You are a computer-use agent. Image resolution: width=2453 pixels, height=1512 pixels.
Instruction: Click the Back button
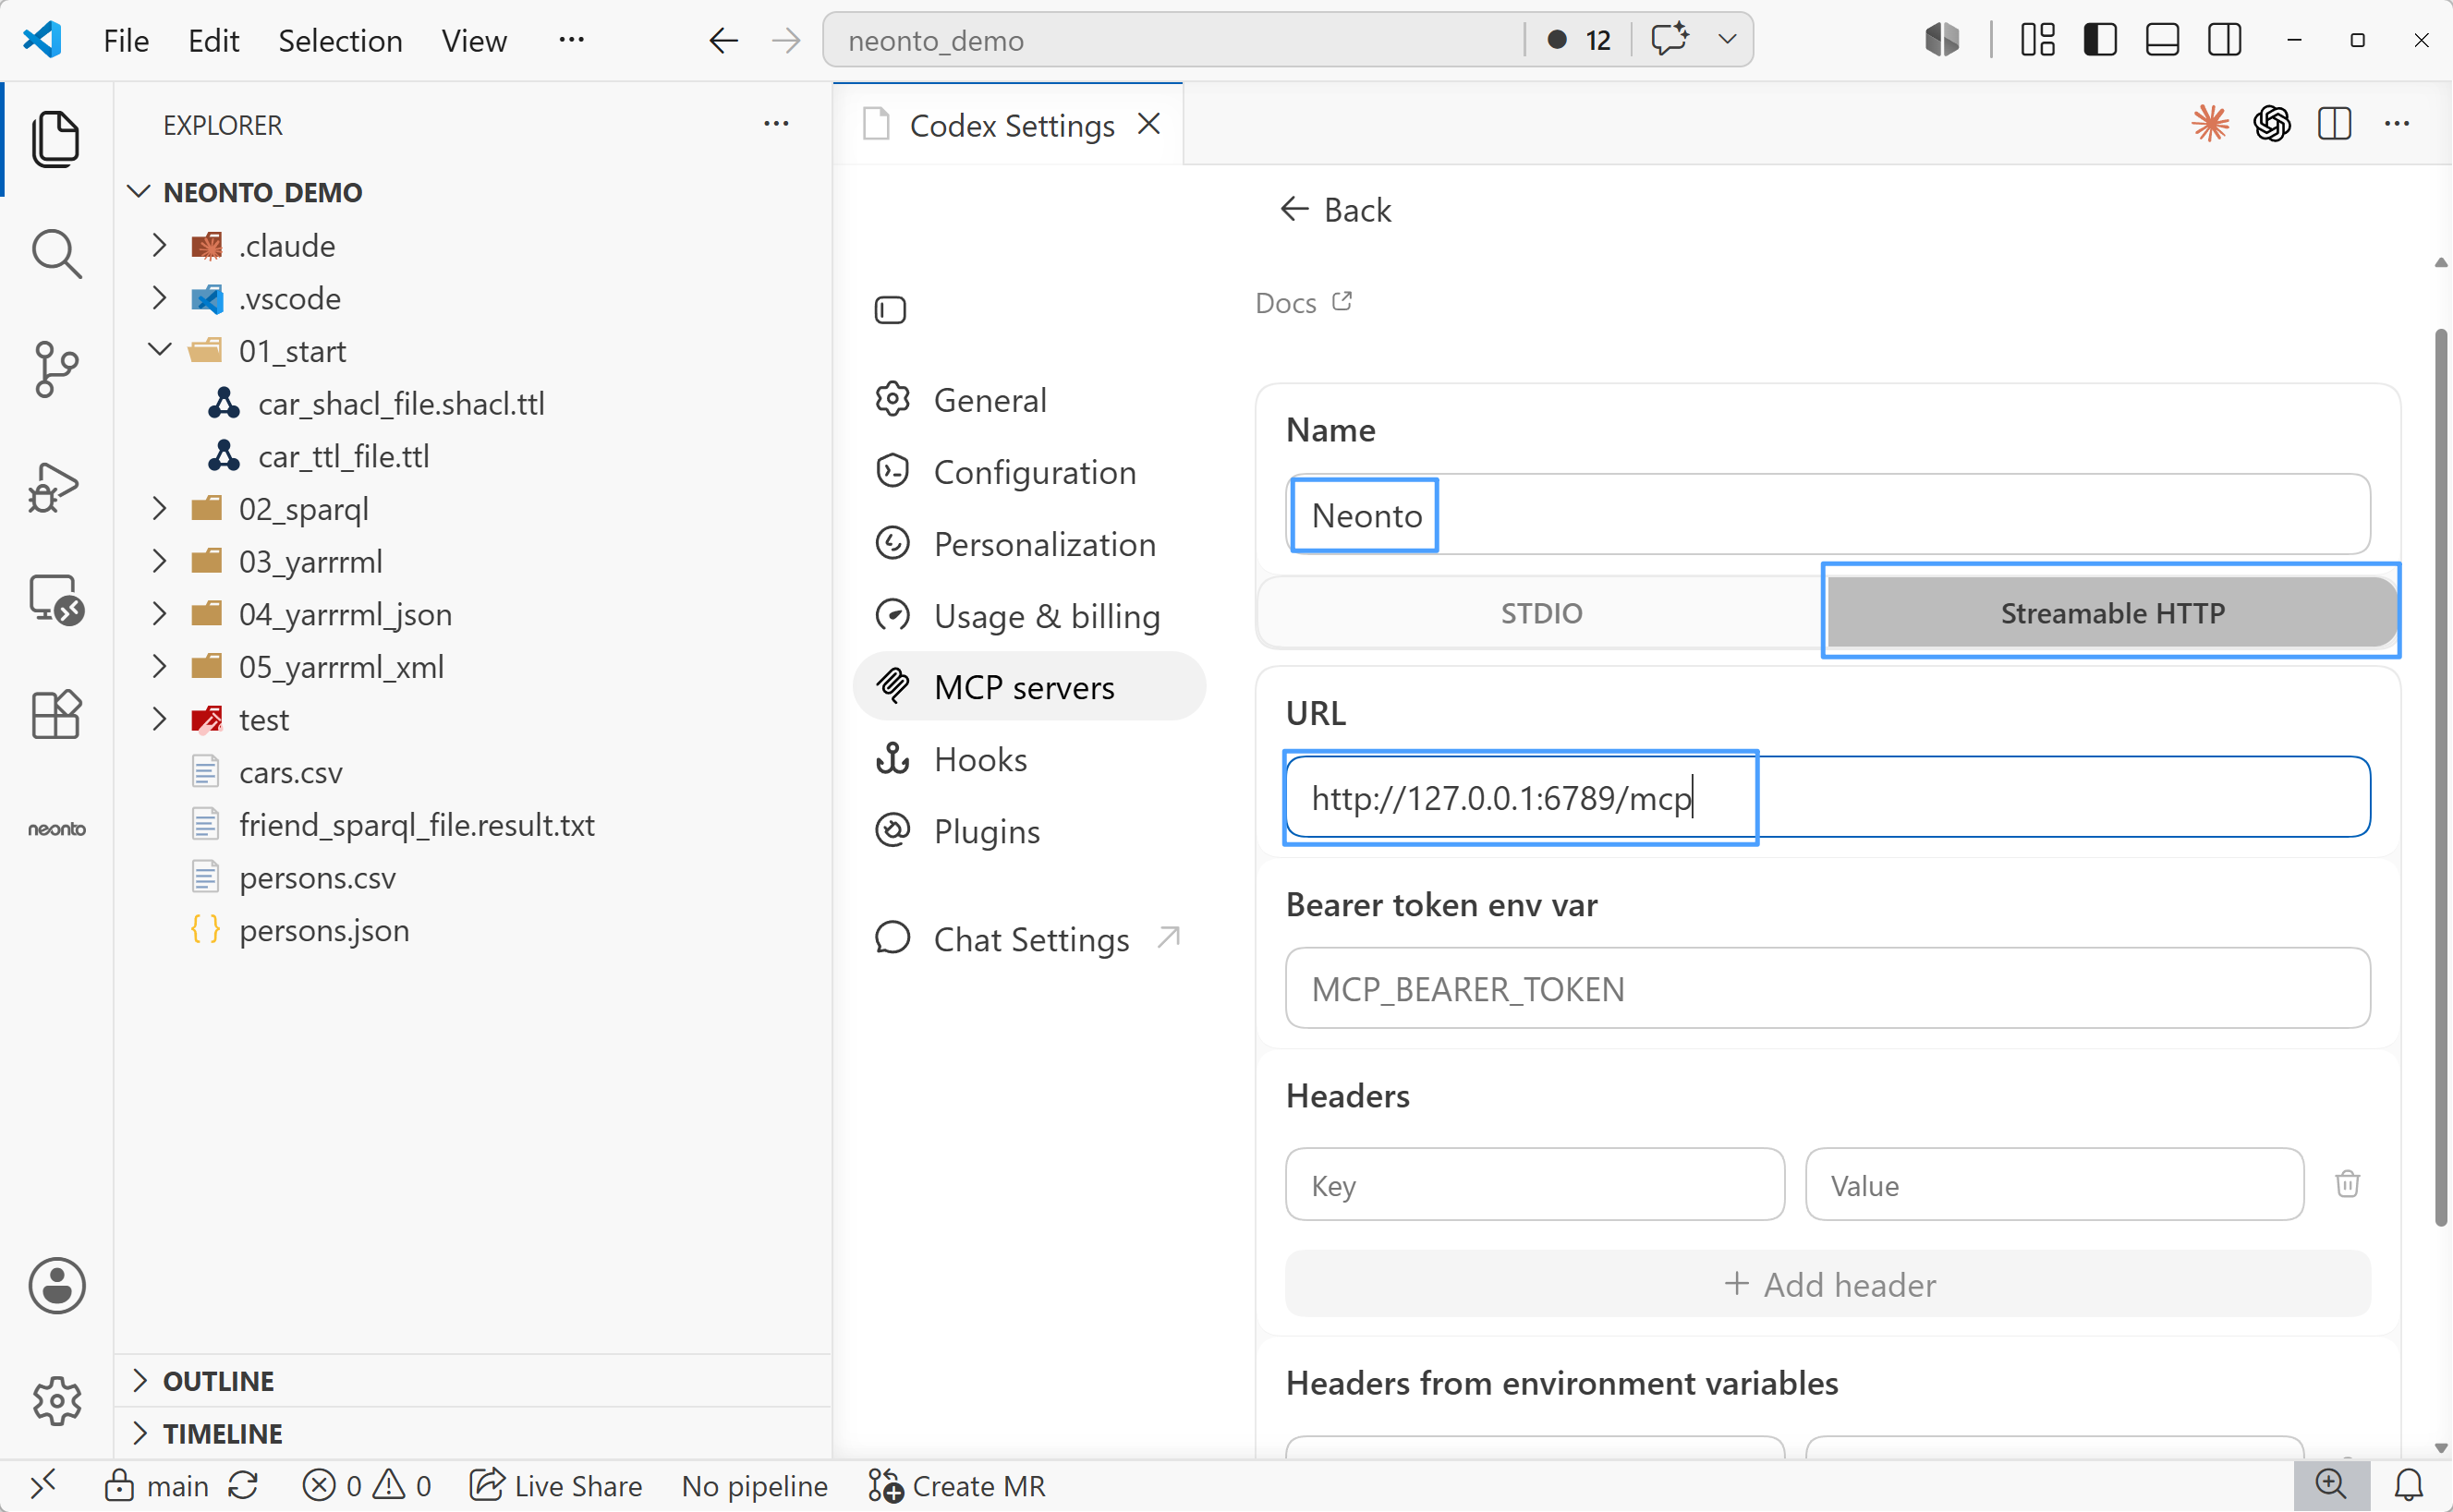tap(1335, 210)
